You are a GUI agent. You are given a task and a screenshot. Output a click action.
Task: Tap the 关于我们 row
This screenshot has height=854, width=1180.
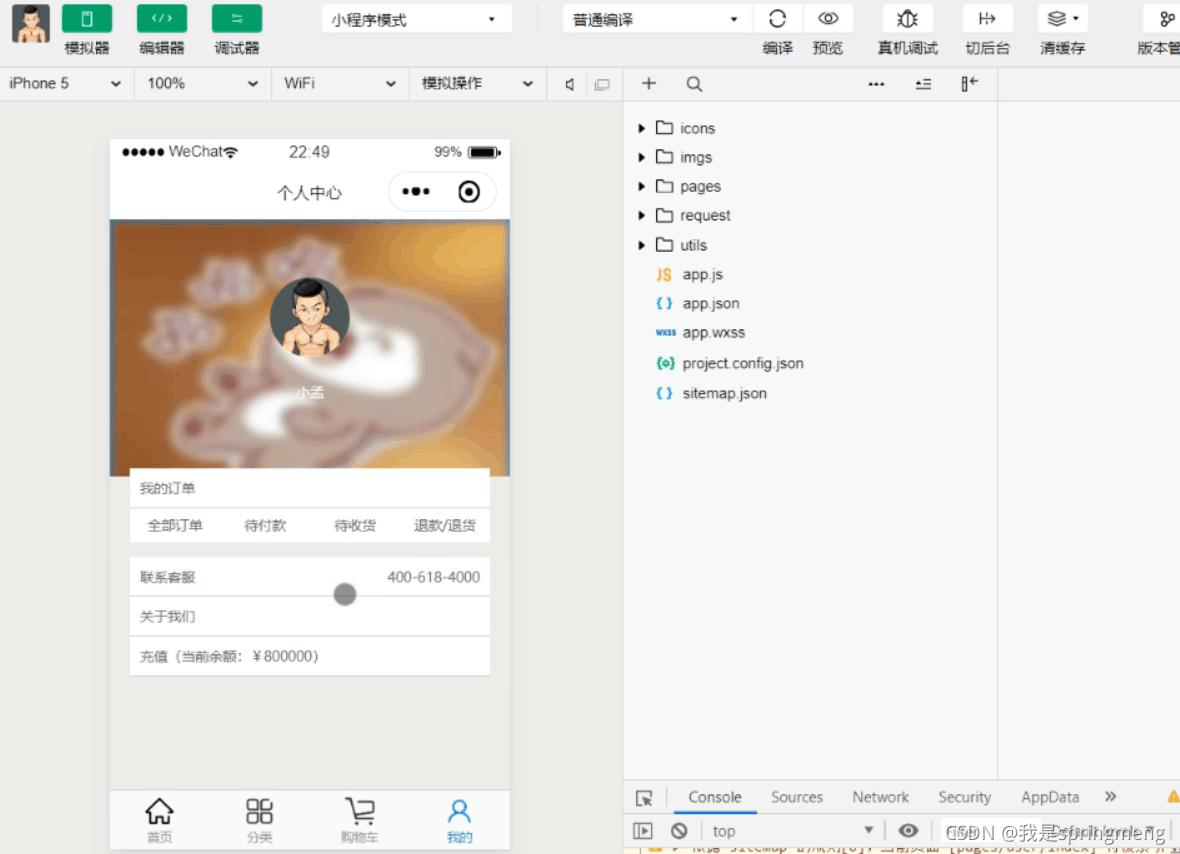[309, 617]
